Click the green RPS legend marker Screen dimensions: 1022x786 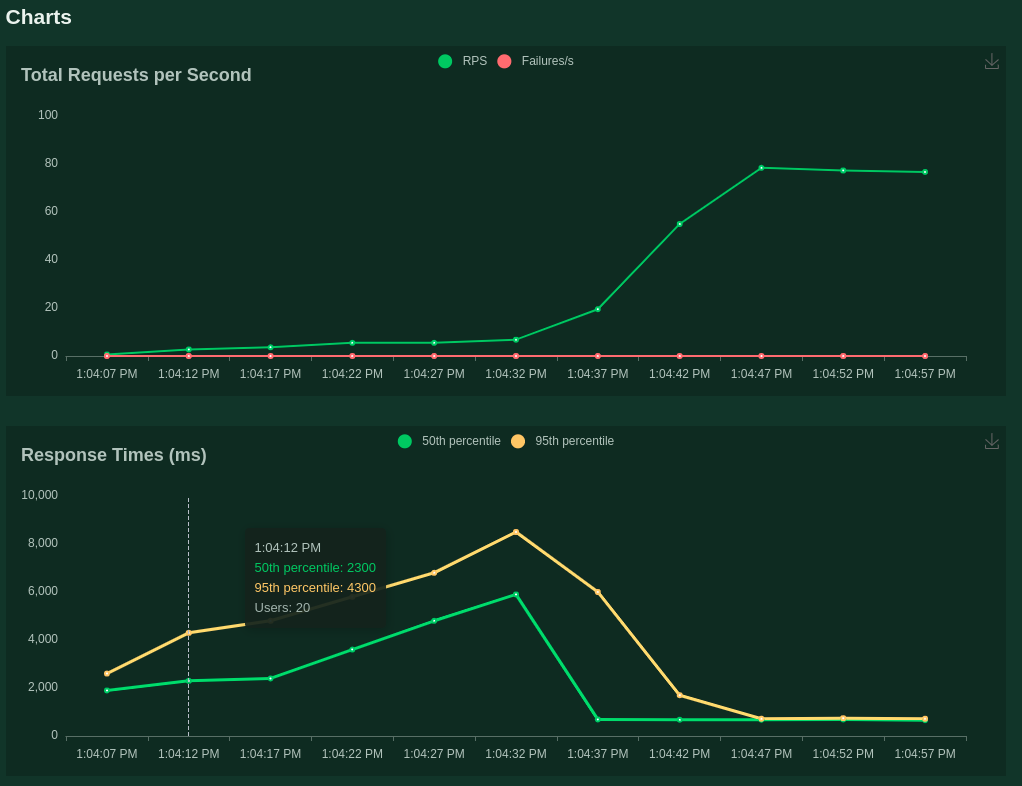pos(445,61)
